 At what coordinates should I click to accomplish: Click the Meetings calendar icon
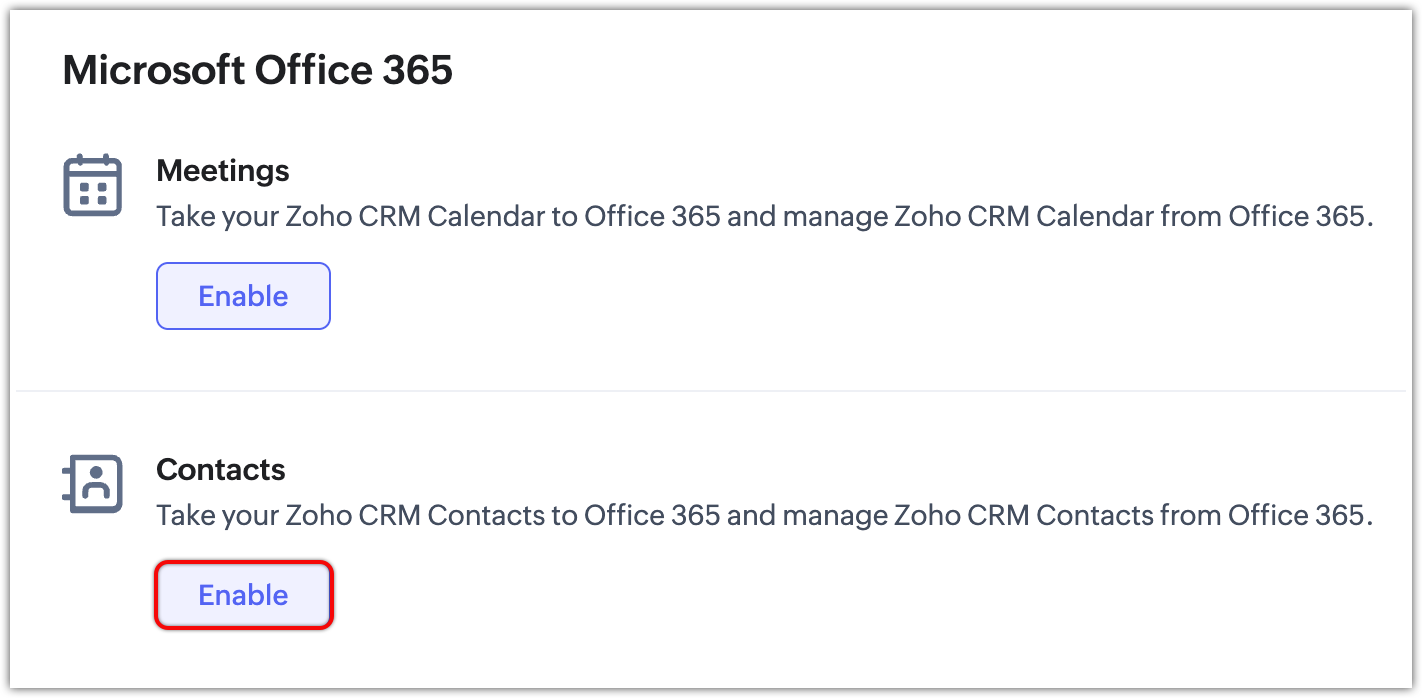point(92,186)
